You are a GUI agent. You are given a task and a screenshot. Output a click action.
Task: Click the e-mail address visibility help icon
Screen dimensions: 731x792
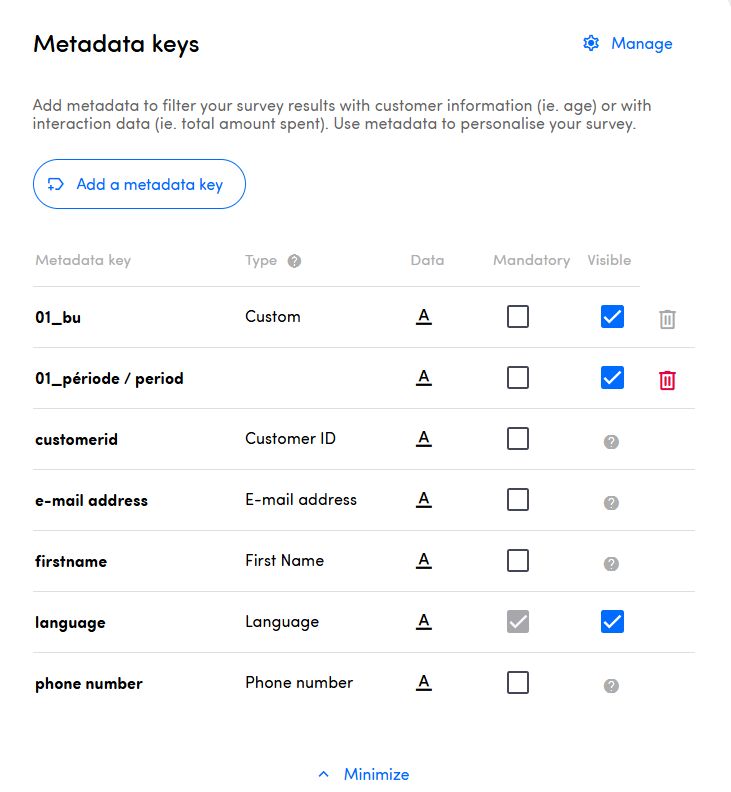coord(612,502)
